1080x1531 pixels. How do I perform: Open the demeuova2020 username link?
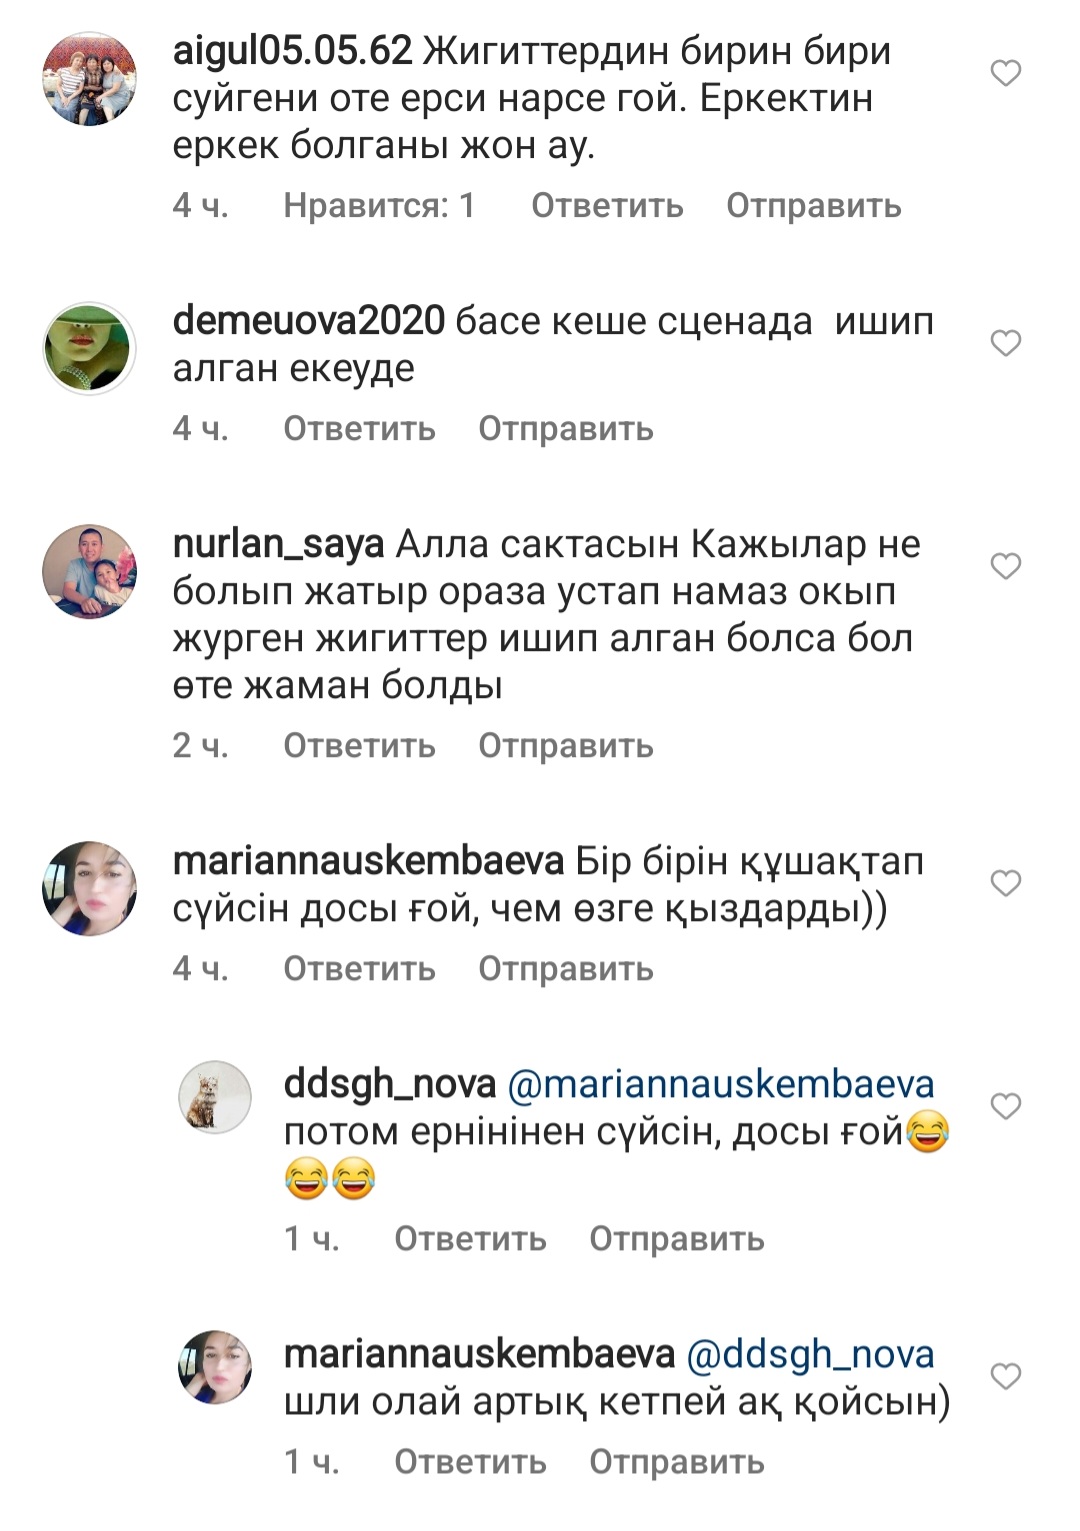click(x=308, y=321)
